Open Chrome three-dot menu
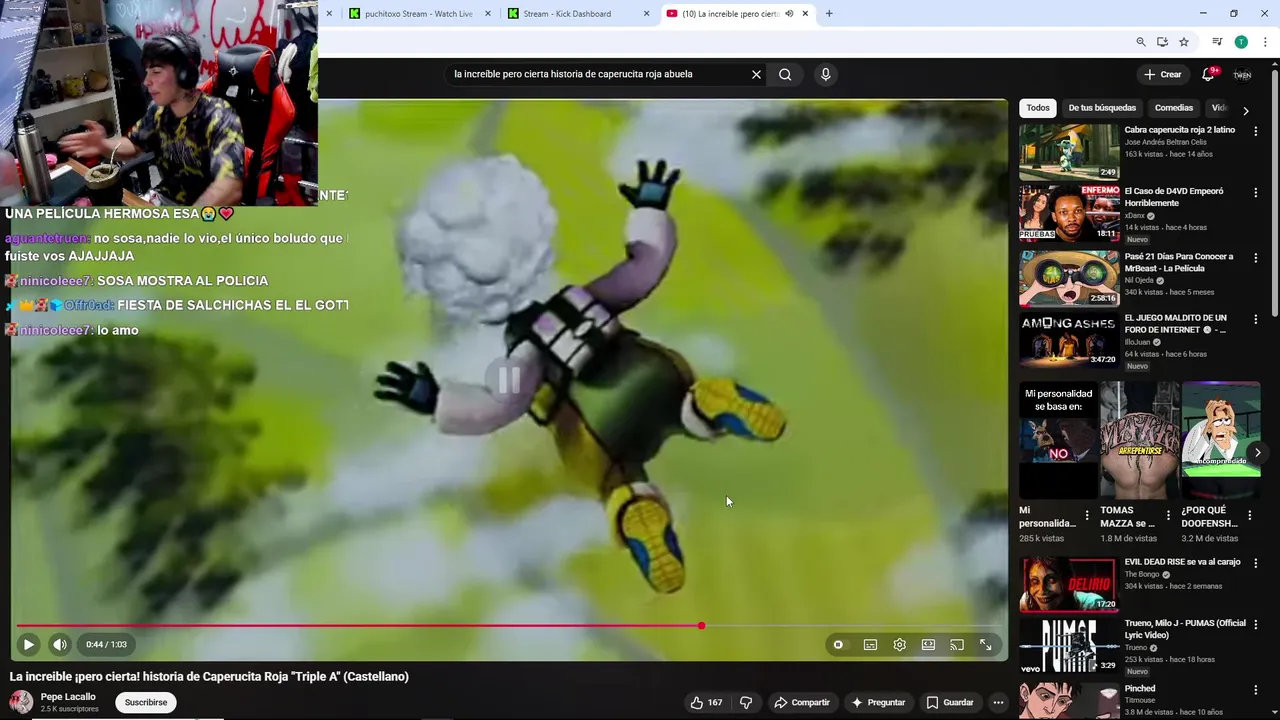The image size is (1280, 720). pyautogui.click(x=1265, y=42)
